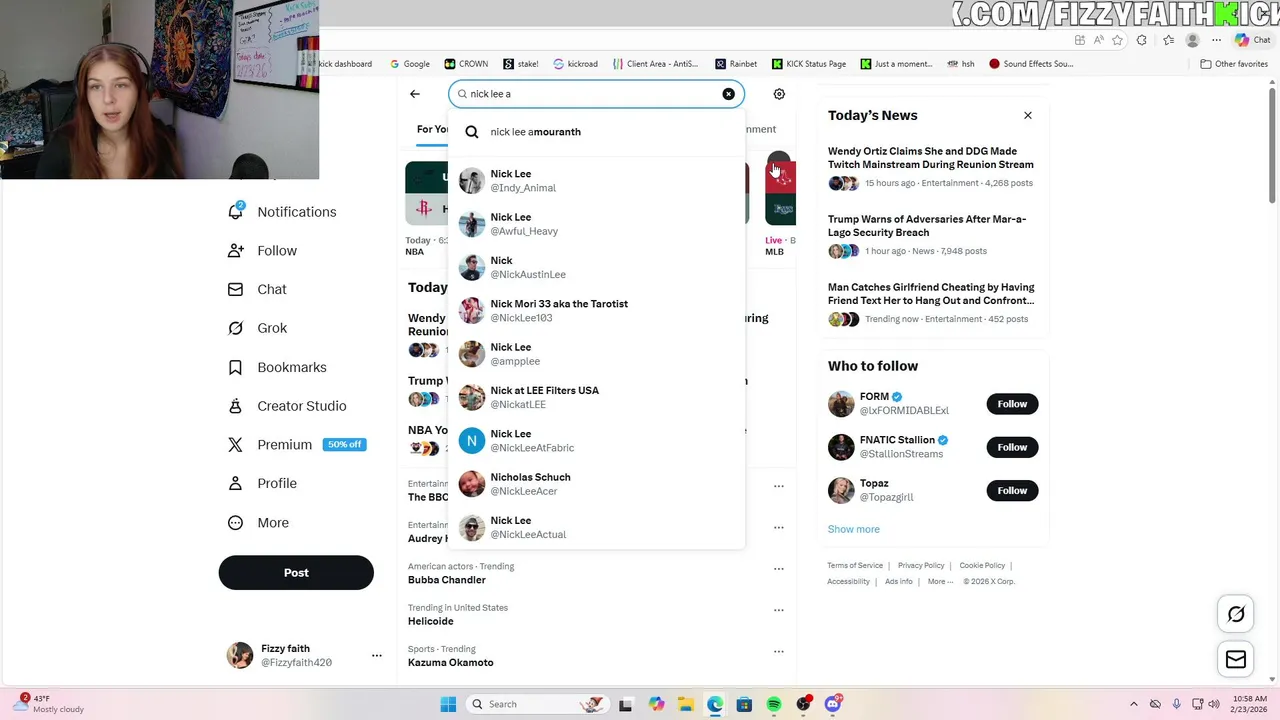Open Grok in the sidebar

tap(257, 328)
